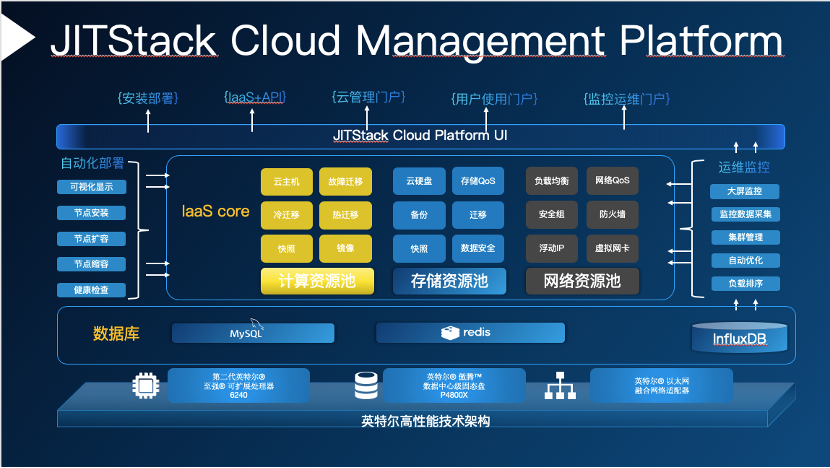Screen dimensions: 830x468
Task: Select the 负载均衡 network block
Action: tap(552, 181)
